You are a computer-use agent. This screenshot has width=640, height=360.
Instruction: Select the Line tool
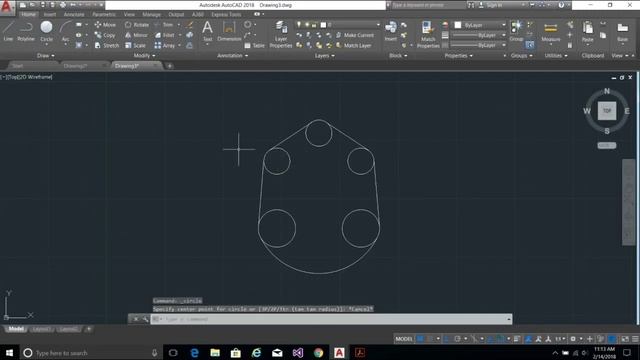8,31
